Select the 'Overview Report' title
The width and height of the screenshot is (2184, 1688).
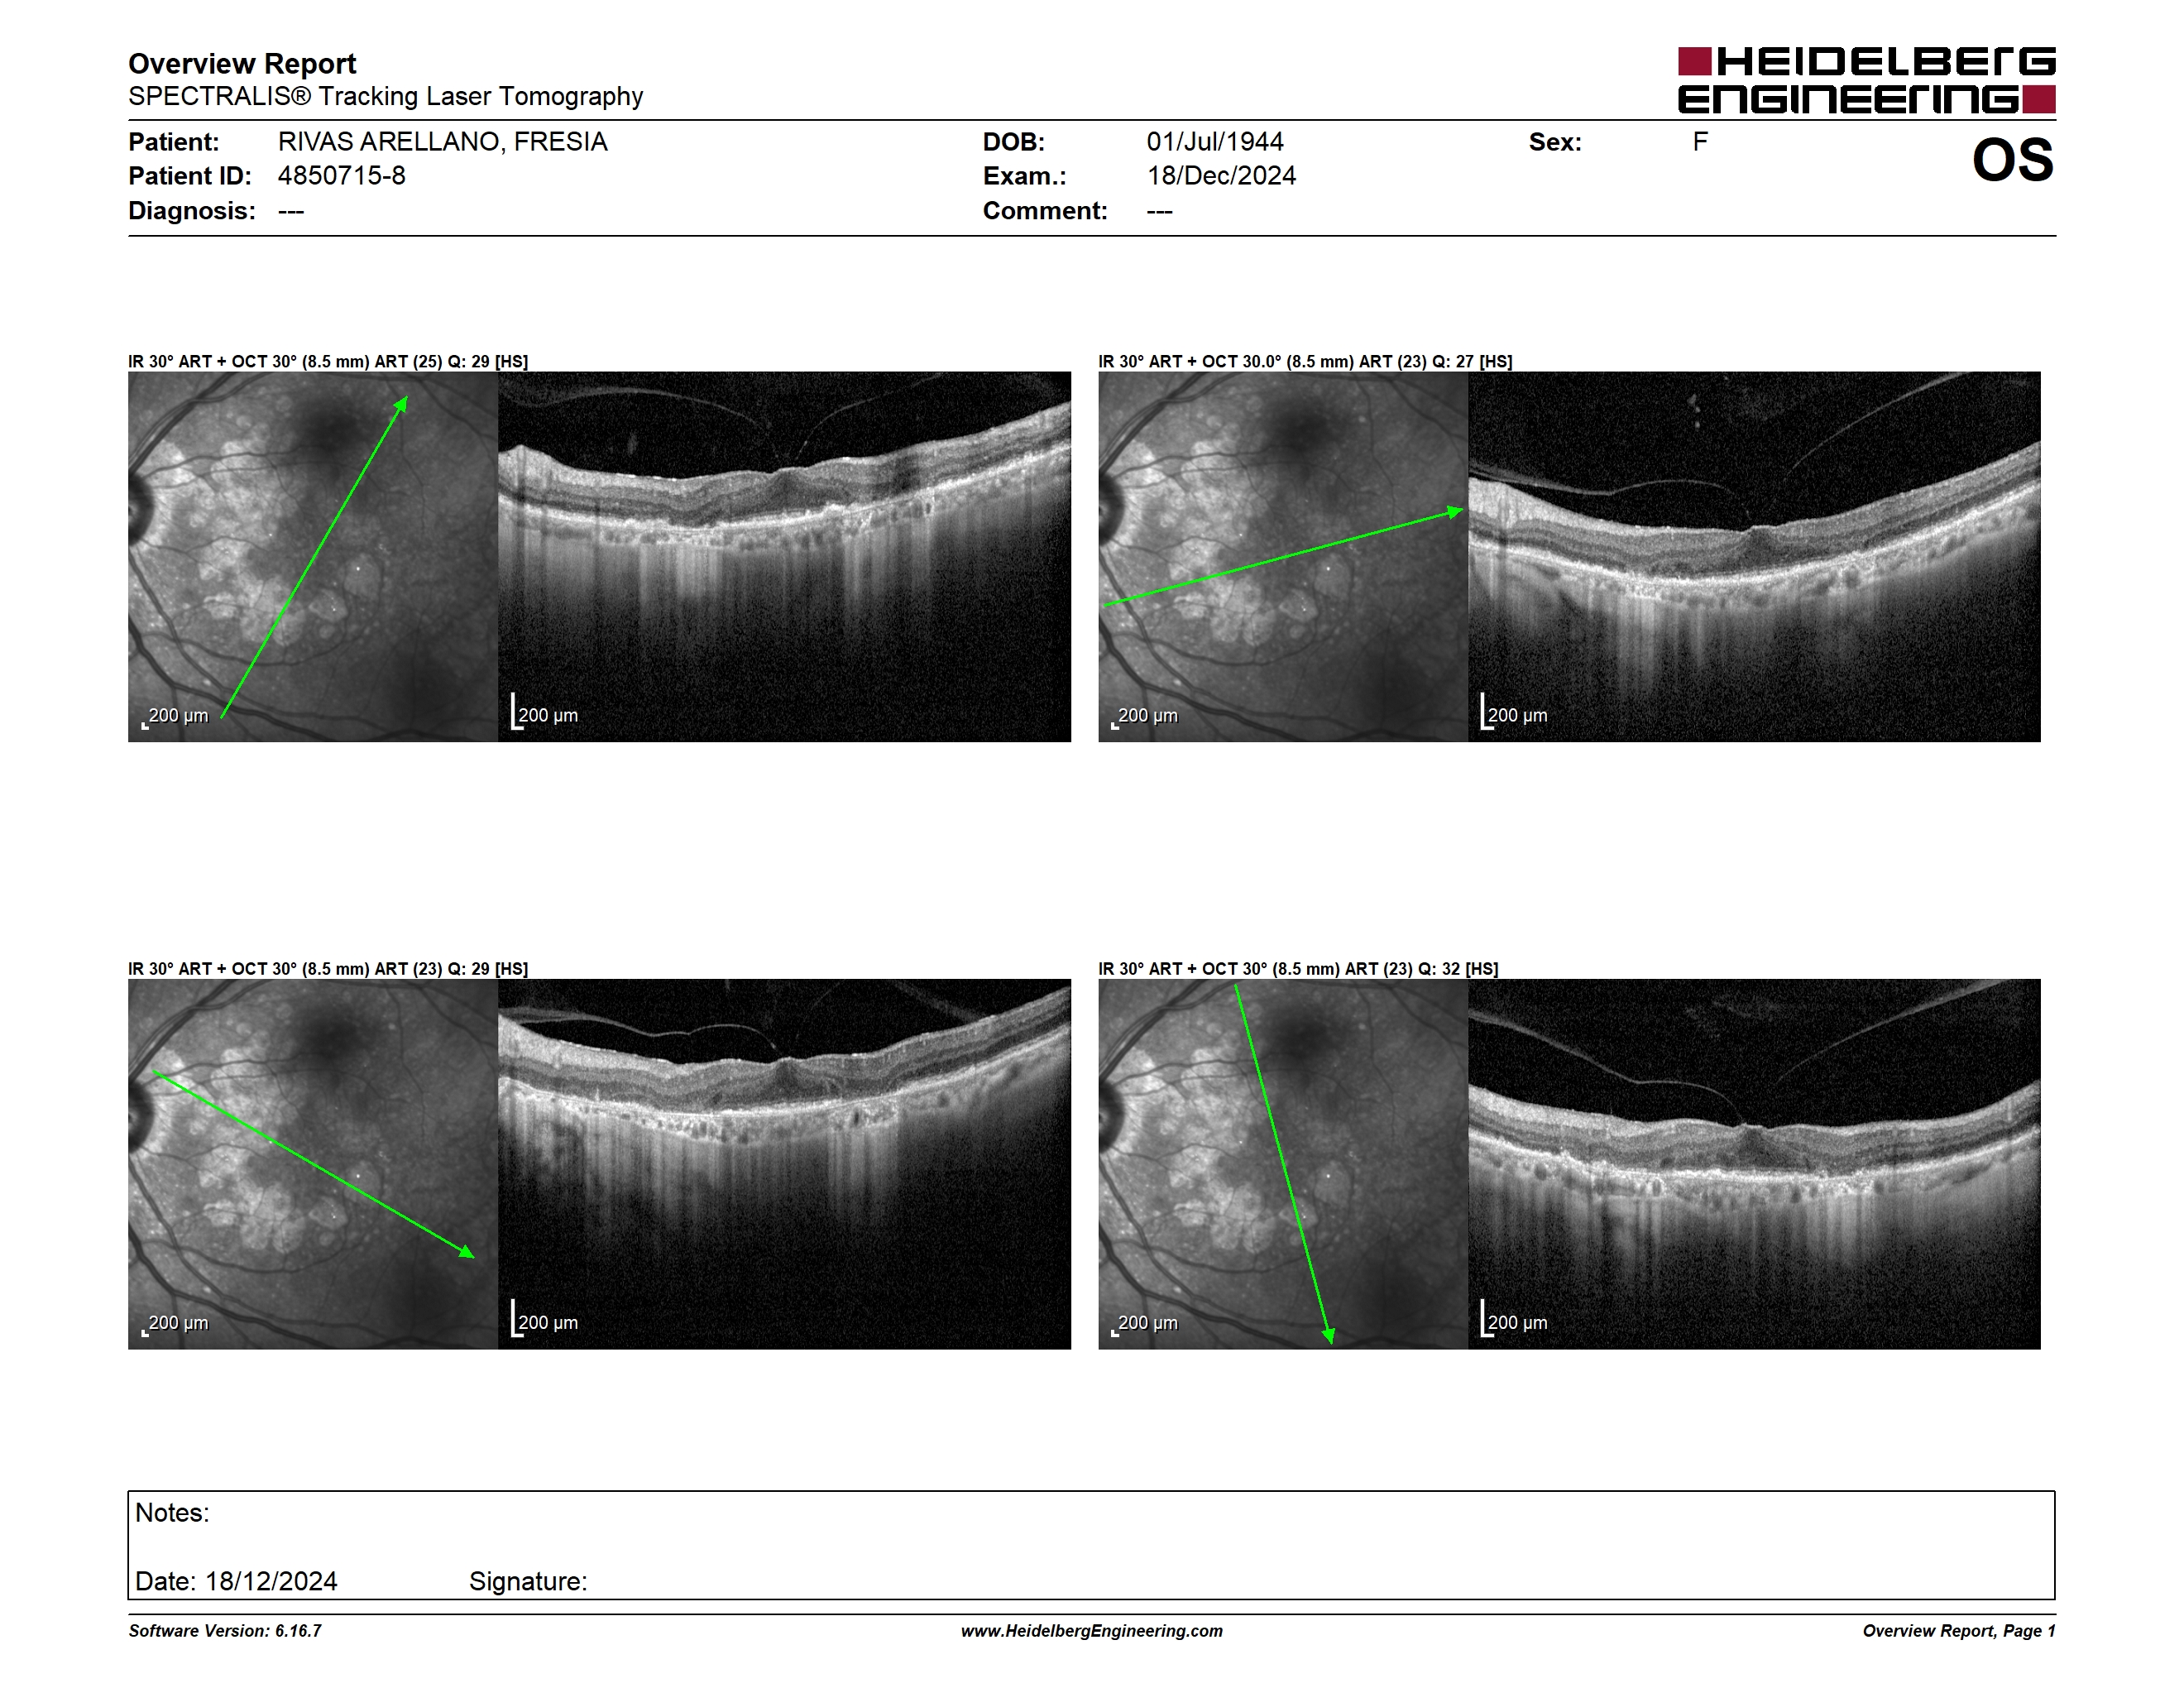click(x=242, y=64)
